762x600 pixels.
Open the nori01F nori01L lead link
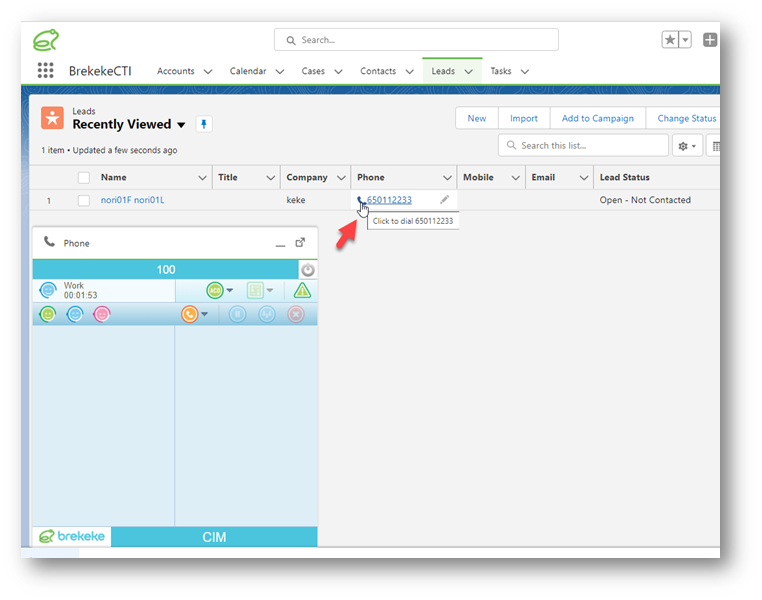click(133, 200)
